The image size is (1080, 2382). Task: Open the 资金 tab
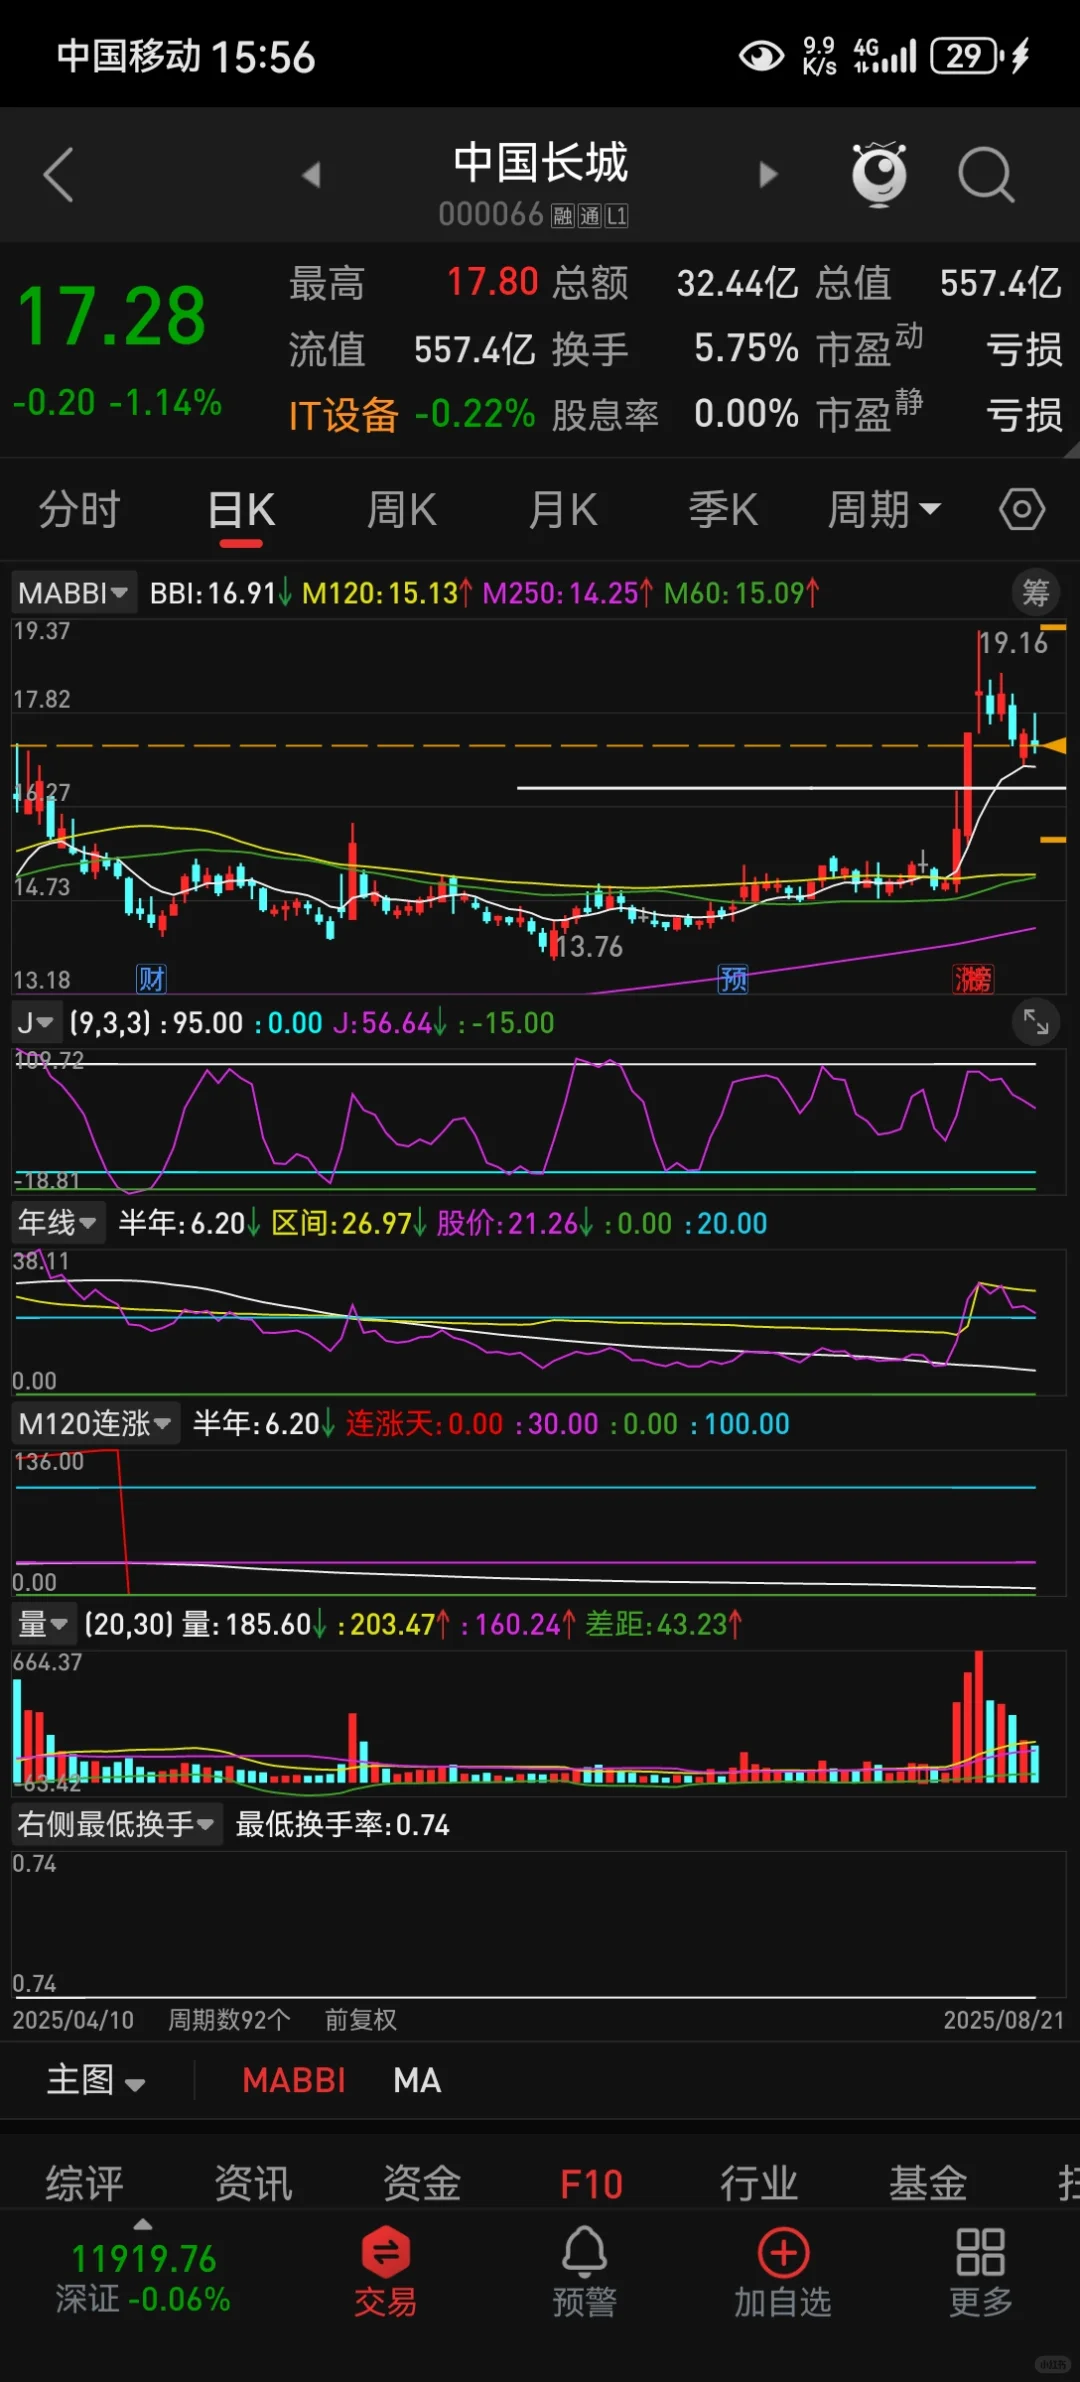tap(422, 2183)
